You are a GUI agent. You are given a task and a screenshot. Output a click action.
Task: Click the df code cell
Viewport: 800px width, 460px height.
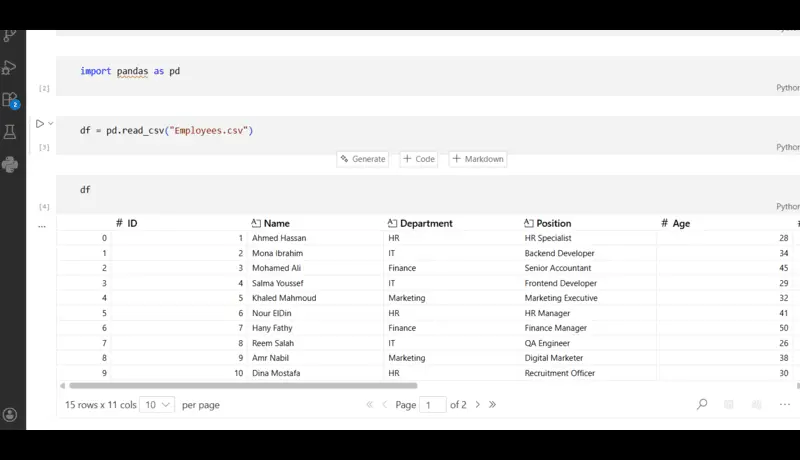click(428, 194)
